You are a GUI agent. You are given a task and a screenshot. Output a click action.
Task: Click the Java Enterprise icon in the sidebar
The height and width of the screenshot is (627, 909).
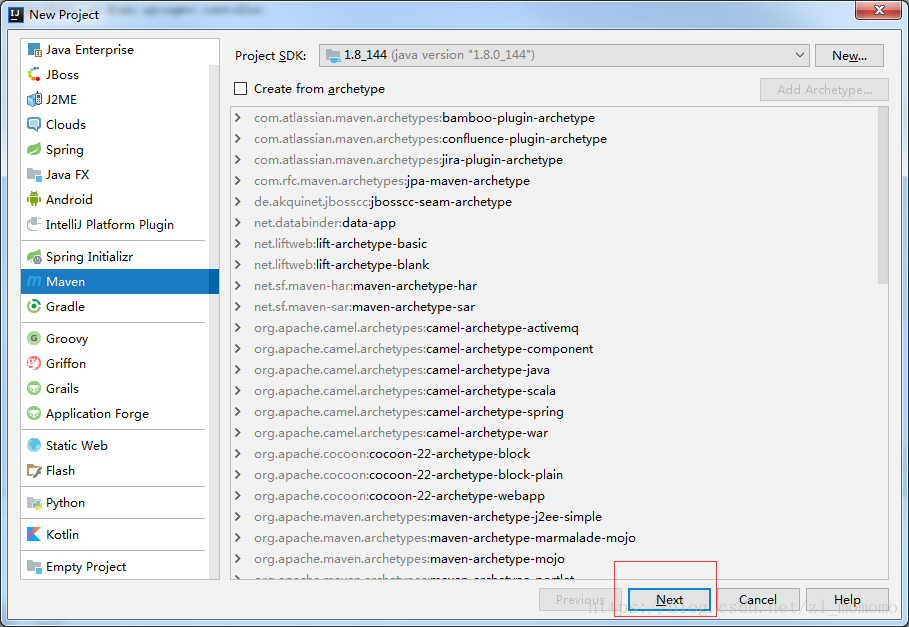tap(34, 50)
